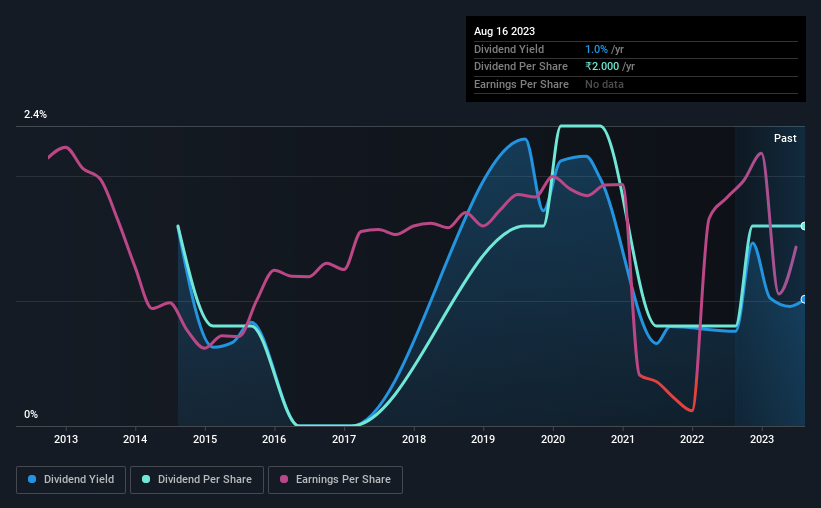The width and height of the screenshot is (821, 508).
Task: Click the Past label in the chart
Action: click(x=785, y=138)
